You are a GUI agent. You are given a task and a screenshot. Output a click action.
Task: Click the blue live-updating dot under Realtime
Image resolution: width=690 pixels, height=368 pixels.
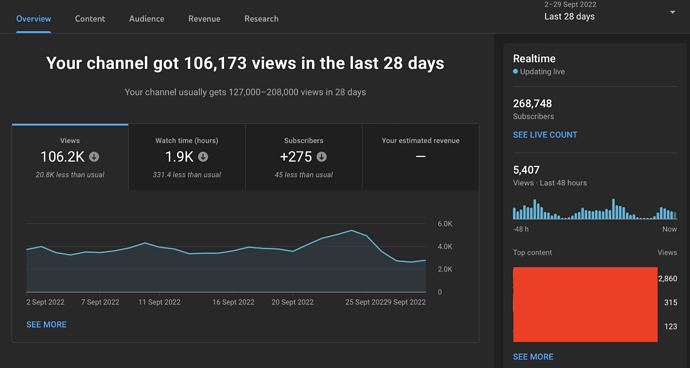coord(515,72)
